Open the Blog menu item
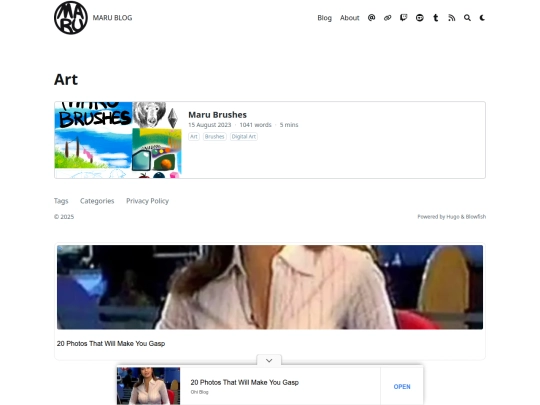The height and width of the screenshot is (405, 540). point(324,18)
